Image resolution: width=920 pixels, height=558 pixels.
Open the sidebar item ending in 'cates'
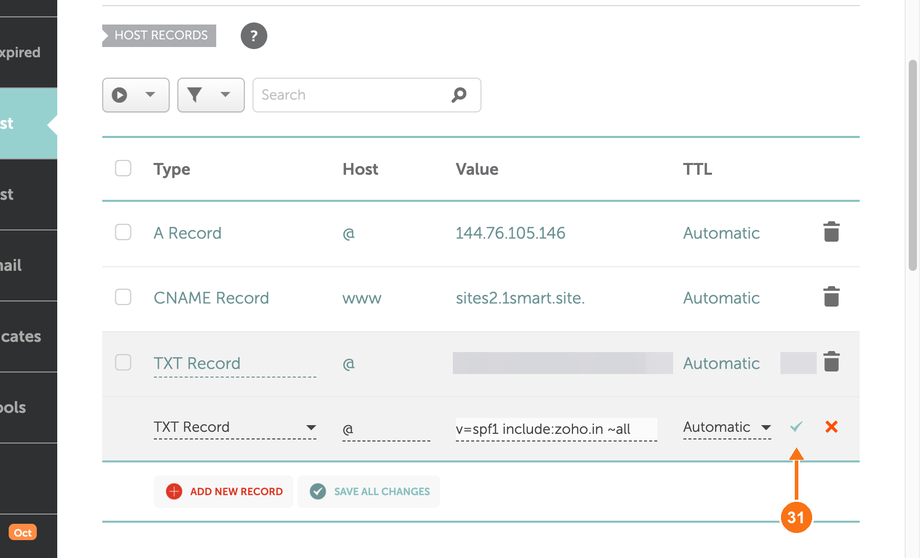pos(28,336)
